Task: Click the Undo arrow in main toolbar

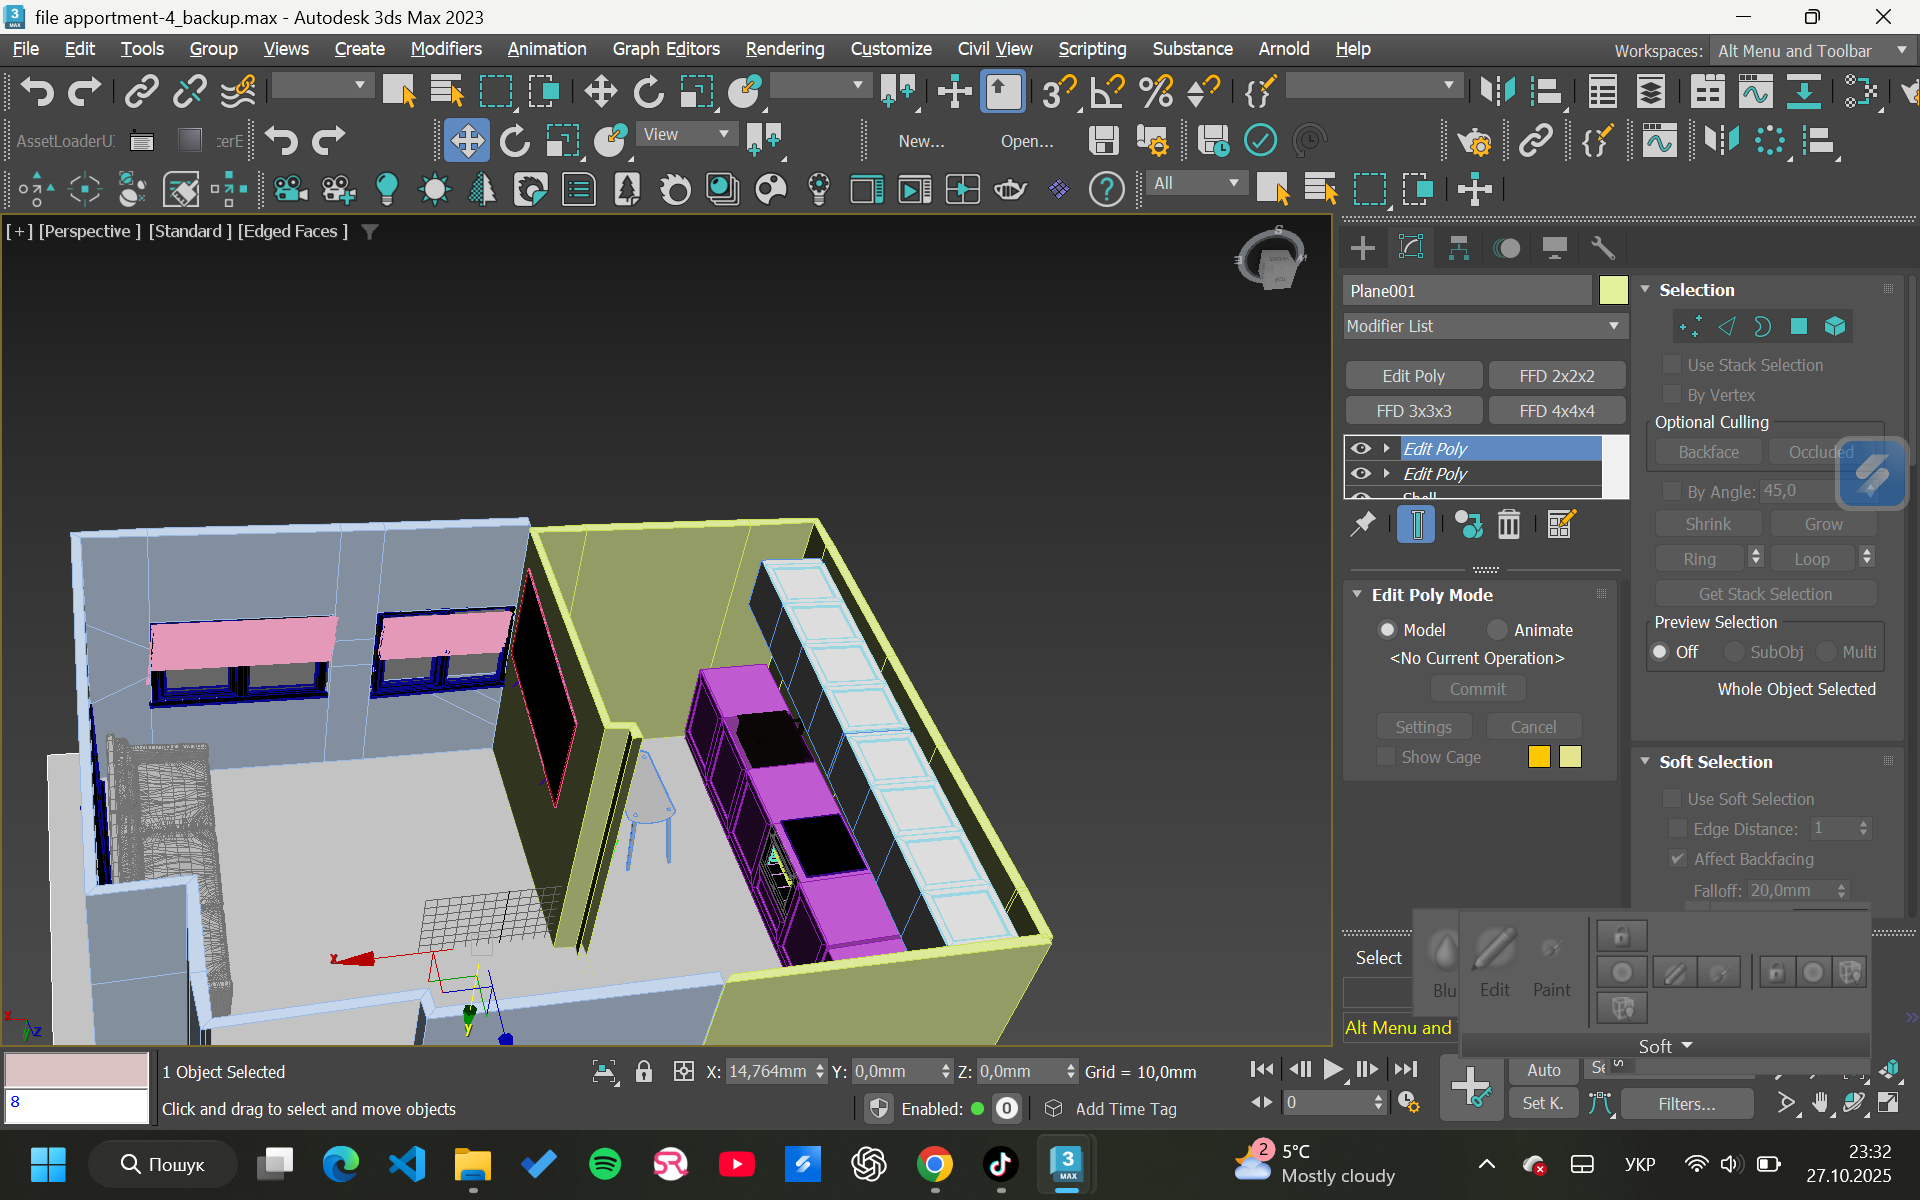Action: (37, 92)
